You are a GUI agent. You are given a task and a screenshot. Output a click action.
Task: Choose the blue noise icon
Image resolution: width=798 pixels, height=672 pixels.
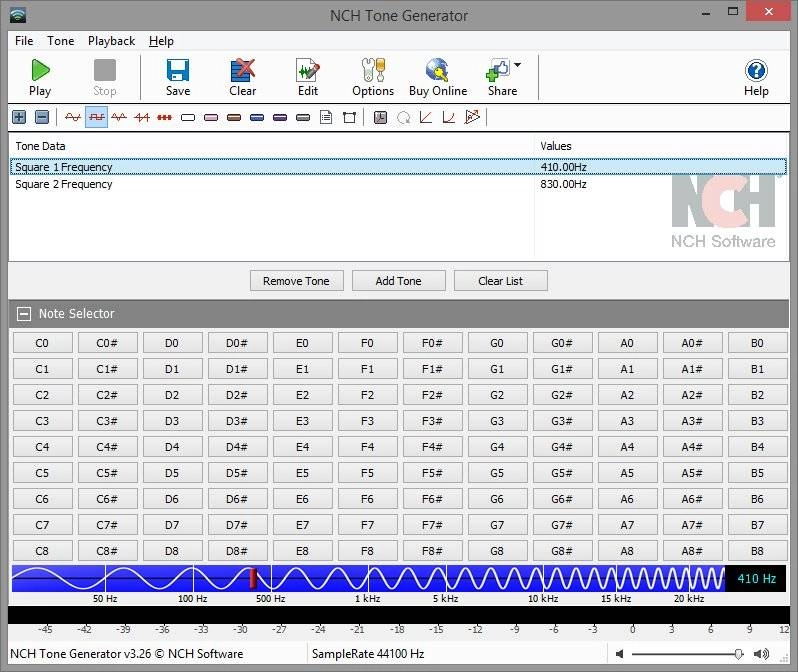point(257,118)
